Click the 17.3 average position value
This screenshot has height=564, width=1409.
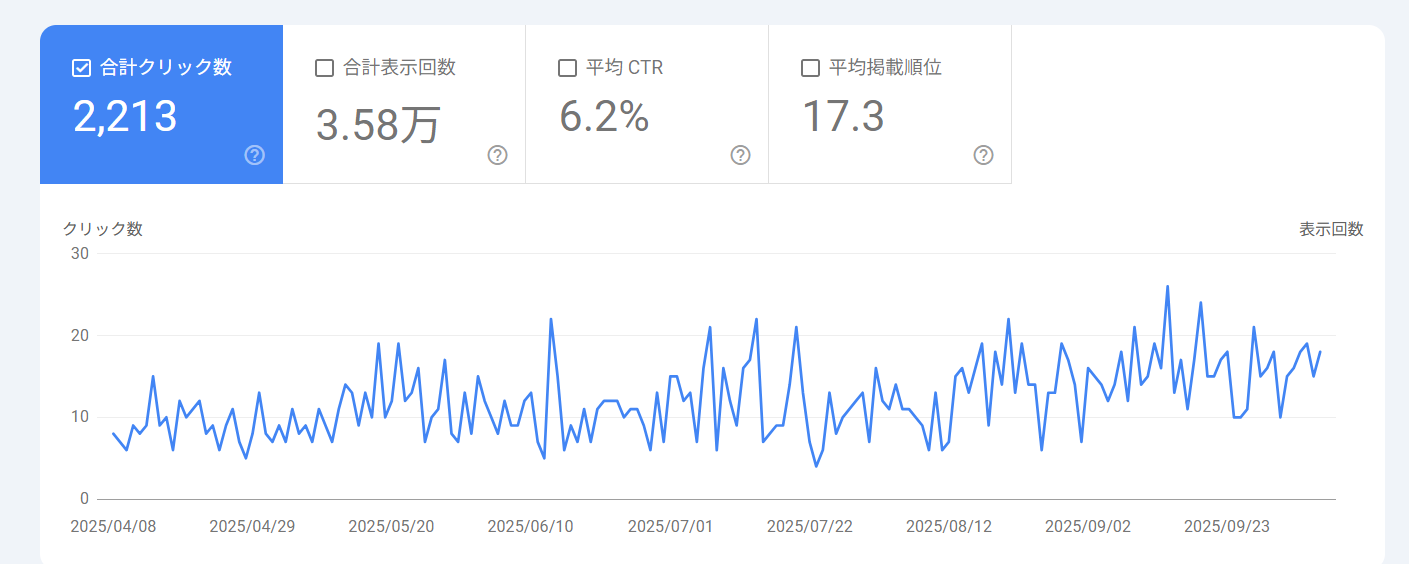tap(843, 117)
